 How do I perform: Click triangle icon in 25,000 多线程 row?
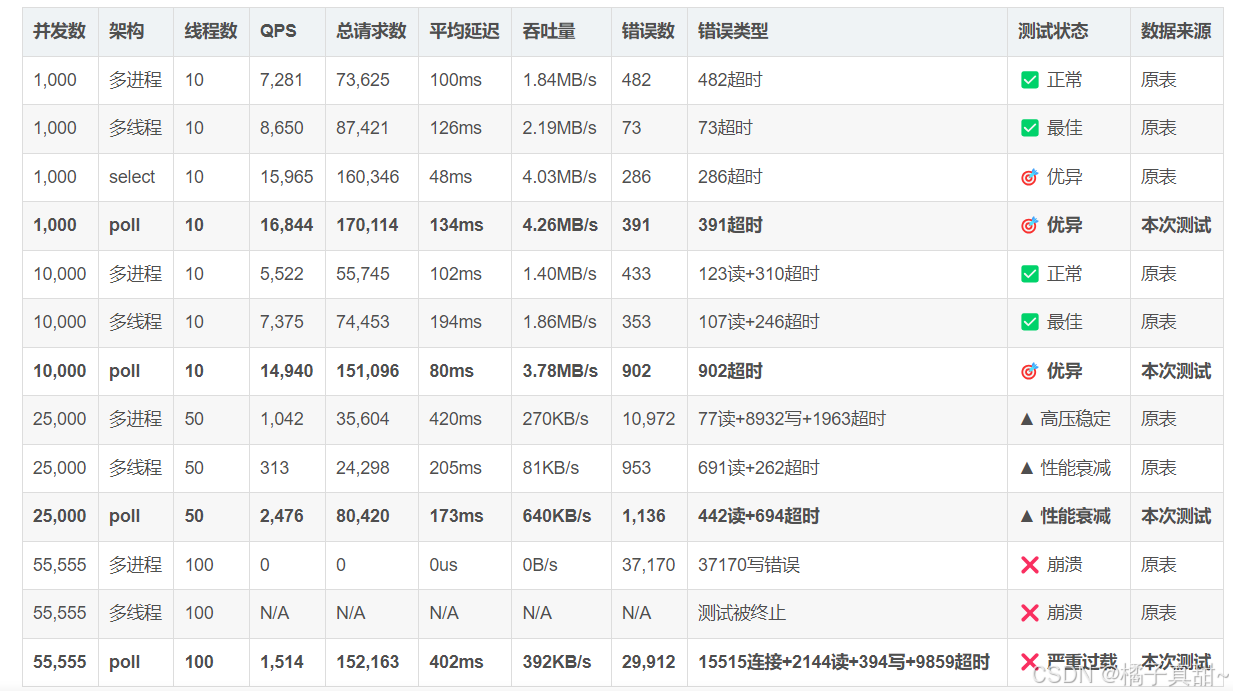click(x=1026, y=468)
